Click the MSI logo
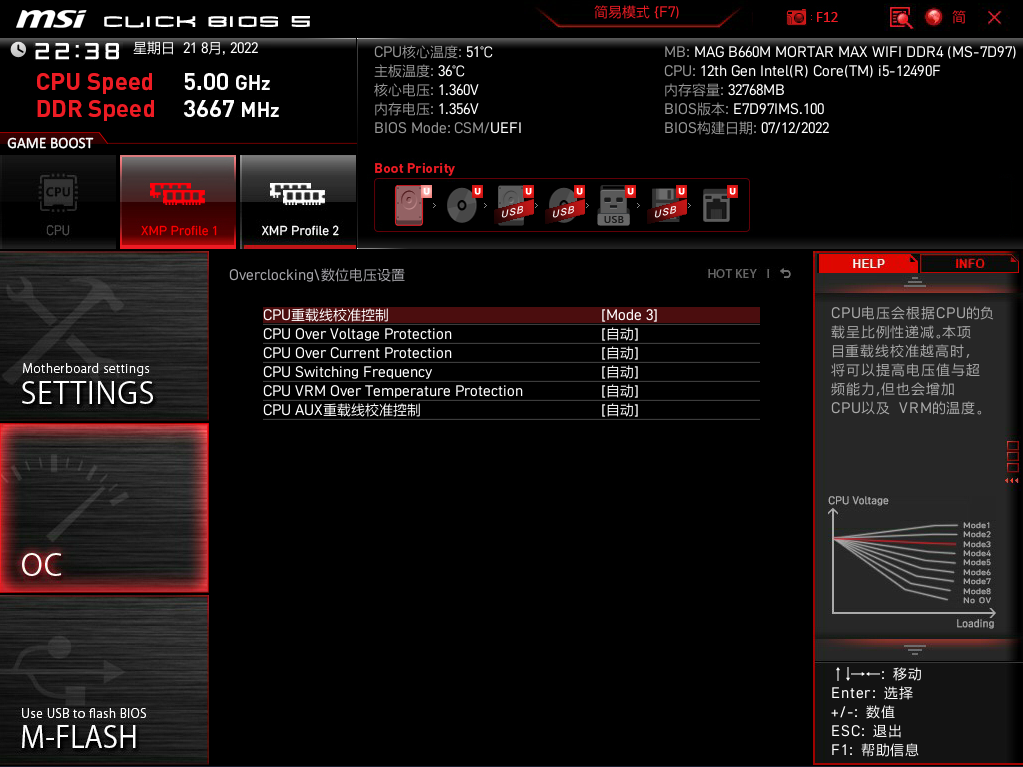The width and height of the screenshot is (1023, 767). (51, 19)
